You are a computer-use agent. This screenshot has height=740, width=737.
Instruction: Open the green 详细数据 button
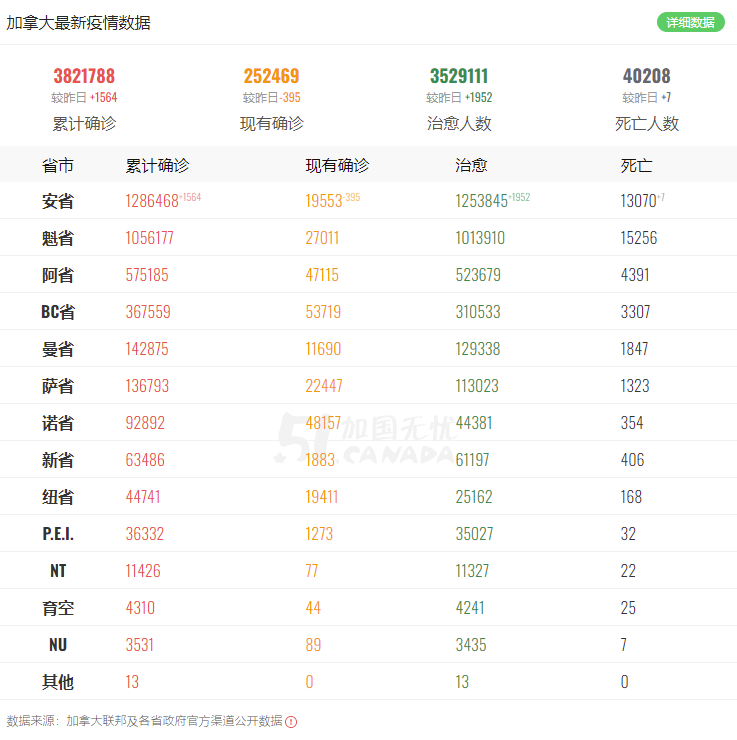coord(690,22)
